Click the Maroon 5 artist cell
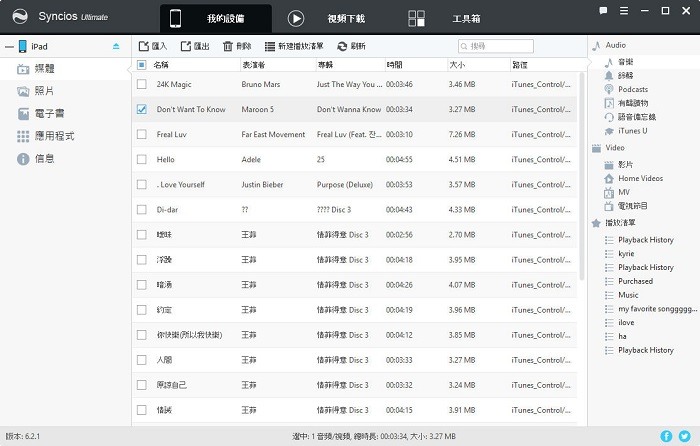The image size is (700, 446). coord(258,109)
